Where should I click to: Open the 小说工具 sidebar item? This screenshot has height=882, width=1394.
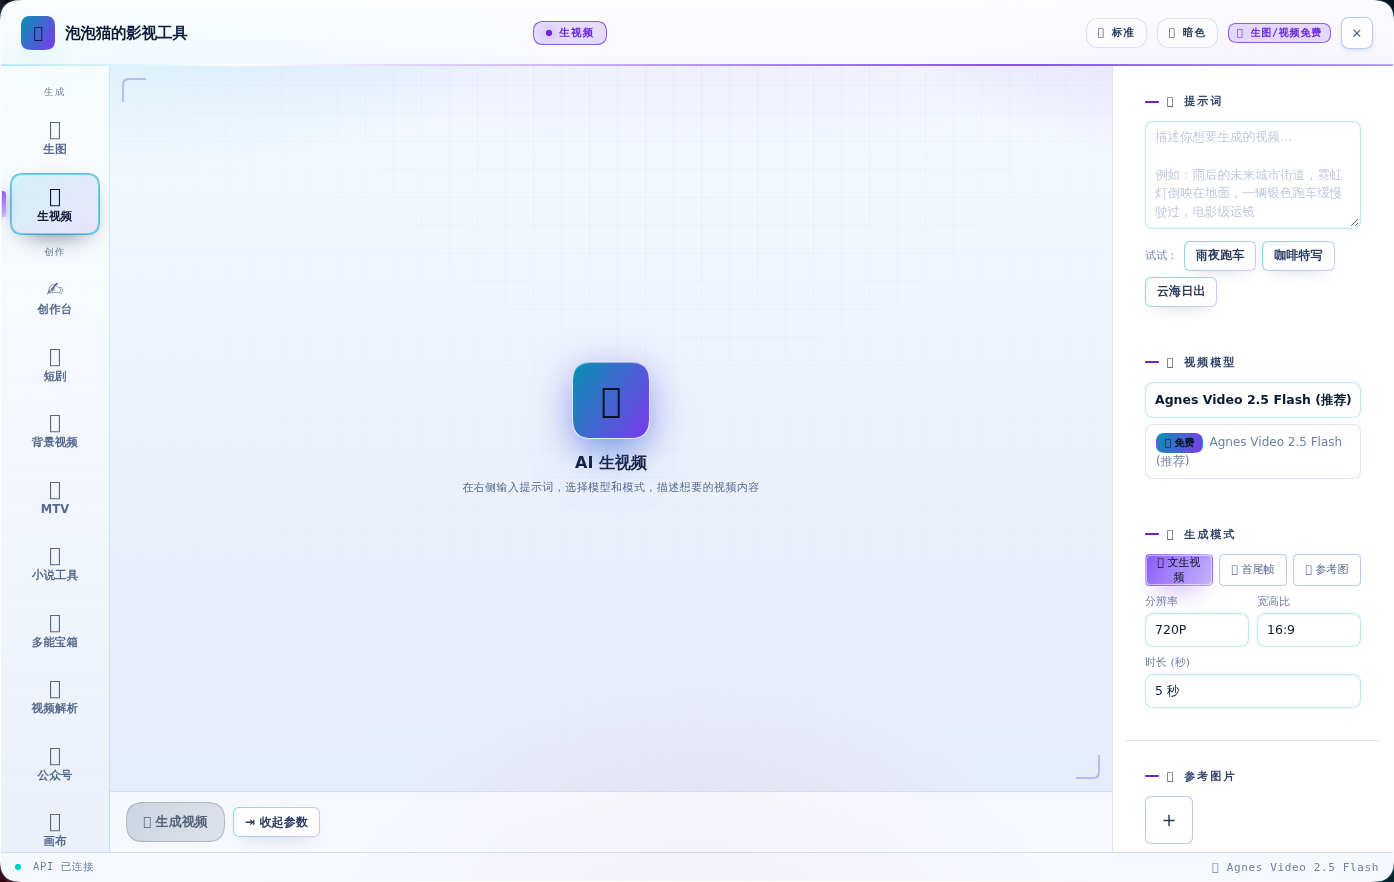(x=55, y=564)
